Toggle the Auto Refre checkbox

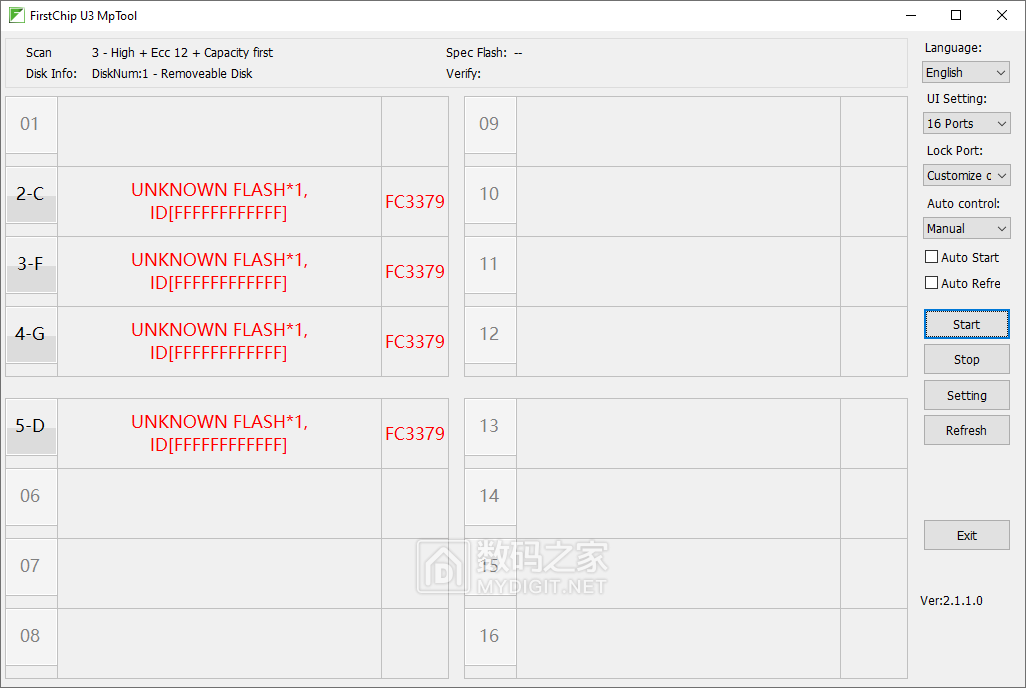(x=932, y=283)
